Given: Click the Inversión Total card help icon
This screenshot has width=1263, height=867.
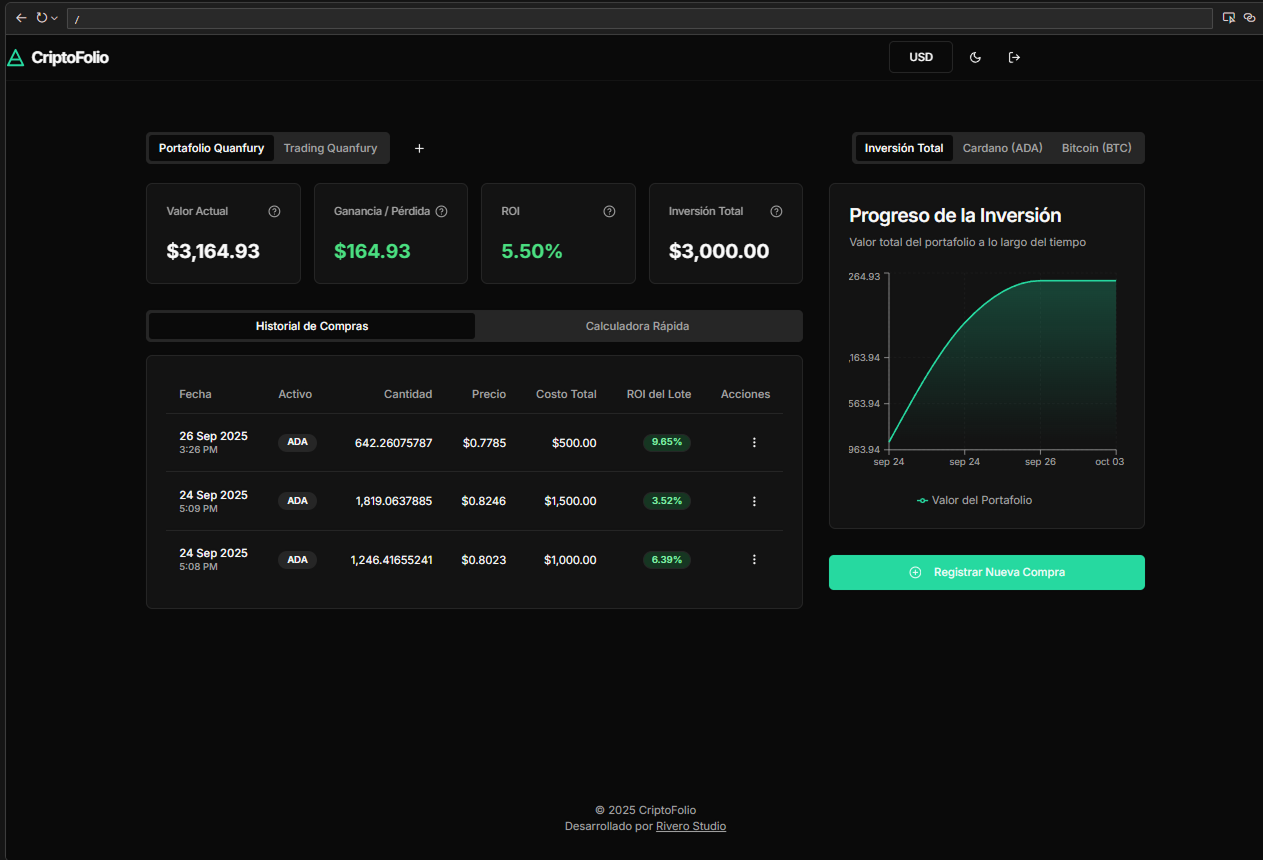Looking at the screenshot, I should tap(776, 212).
